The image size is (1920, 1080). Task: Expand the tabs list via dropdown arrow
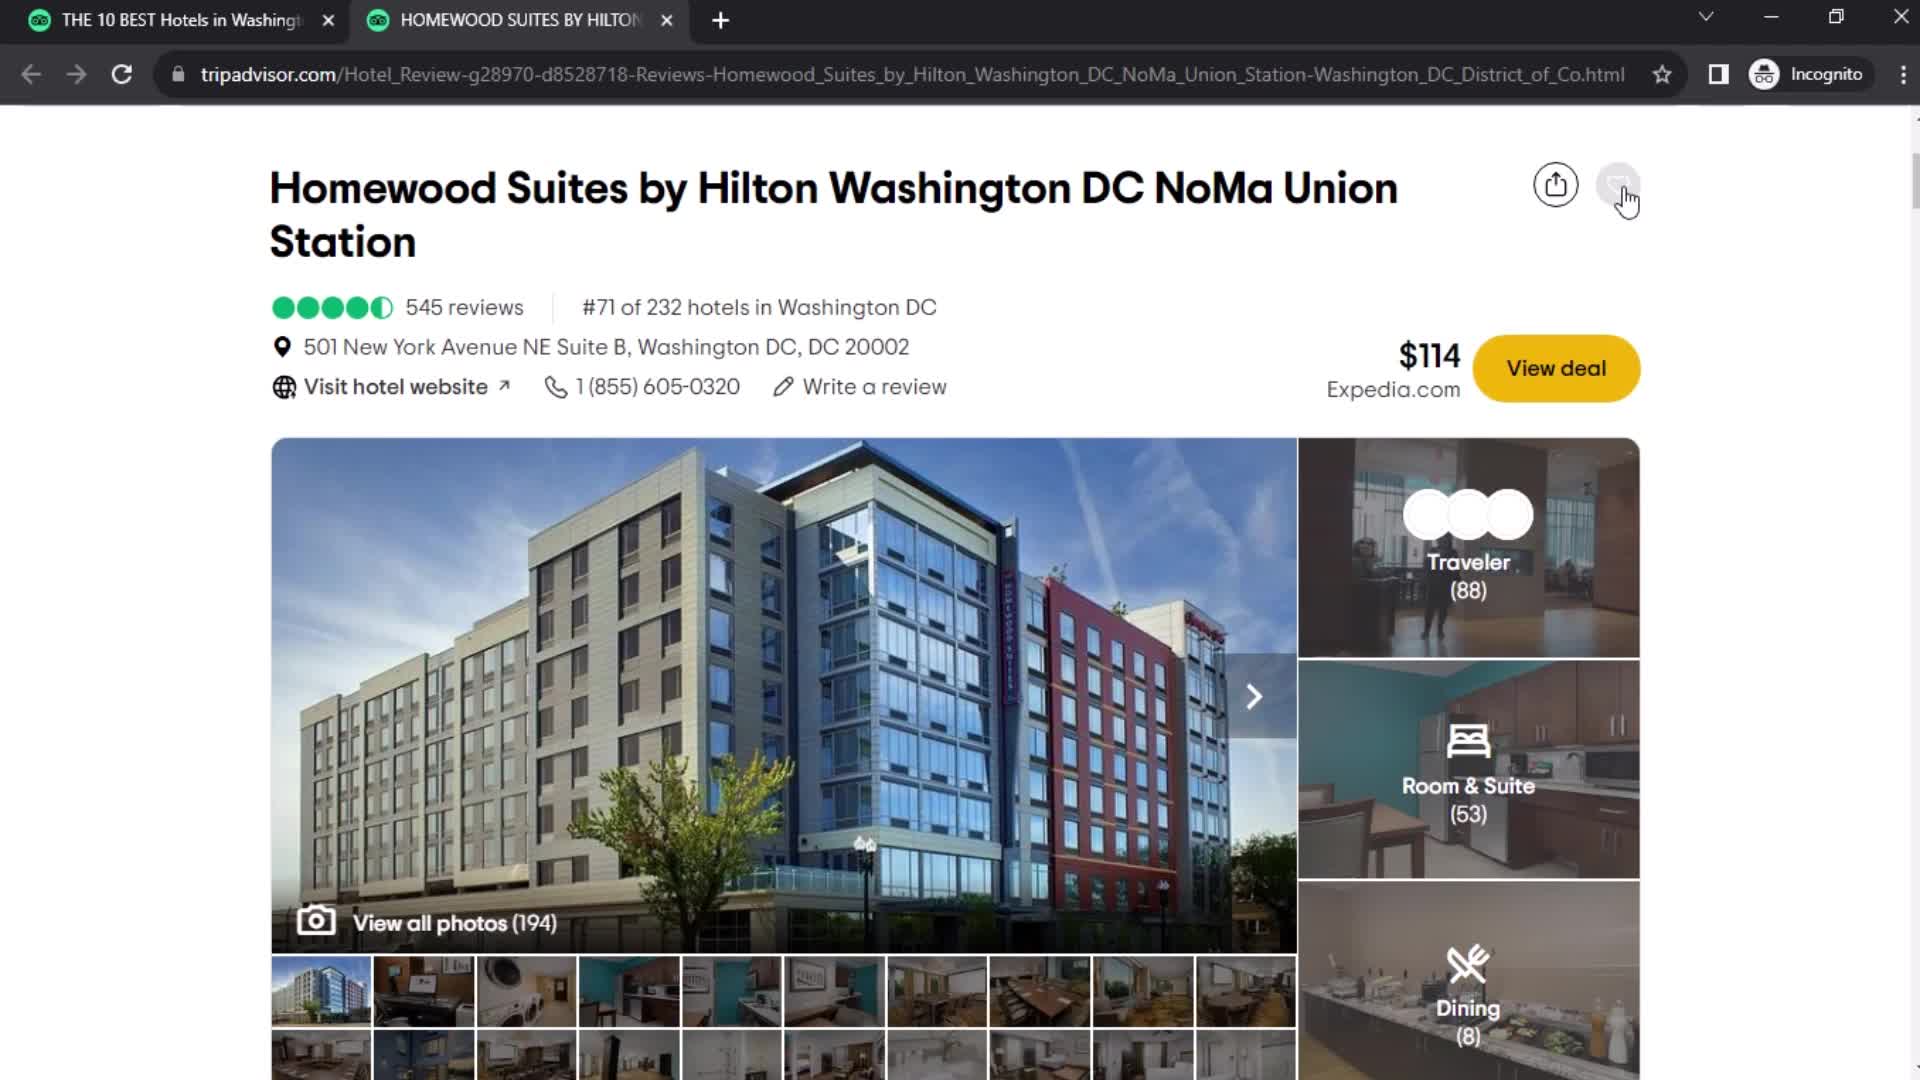(1706, 18)
